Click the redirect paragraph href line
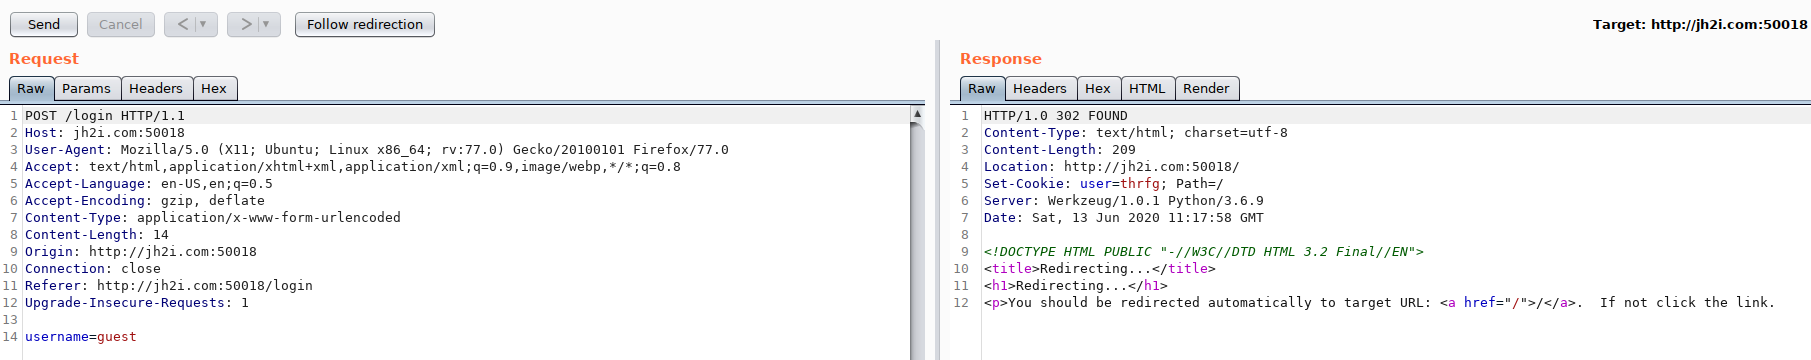1811x360 pixels. [x=1380, y=303]
